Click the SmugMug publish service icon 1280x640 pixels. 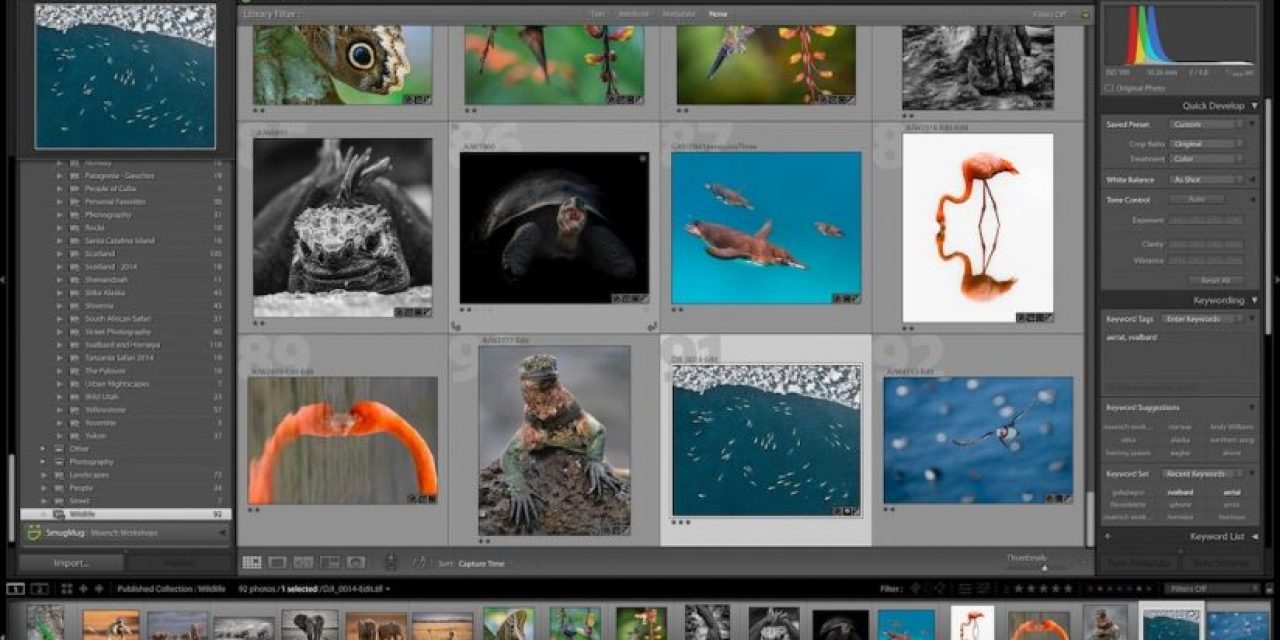(32, 533)
